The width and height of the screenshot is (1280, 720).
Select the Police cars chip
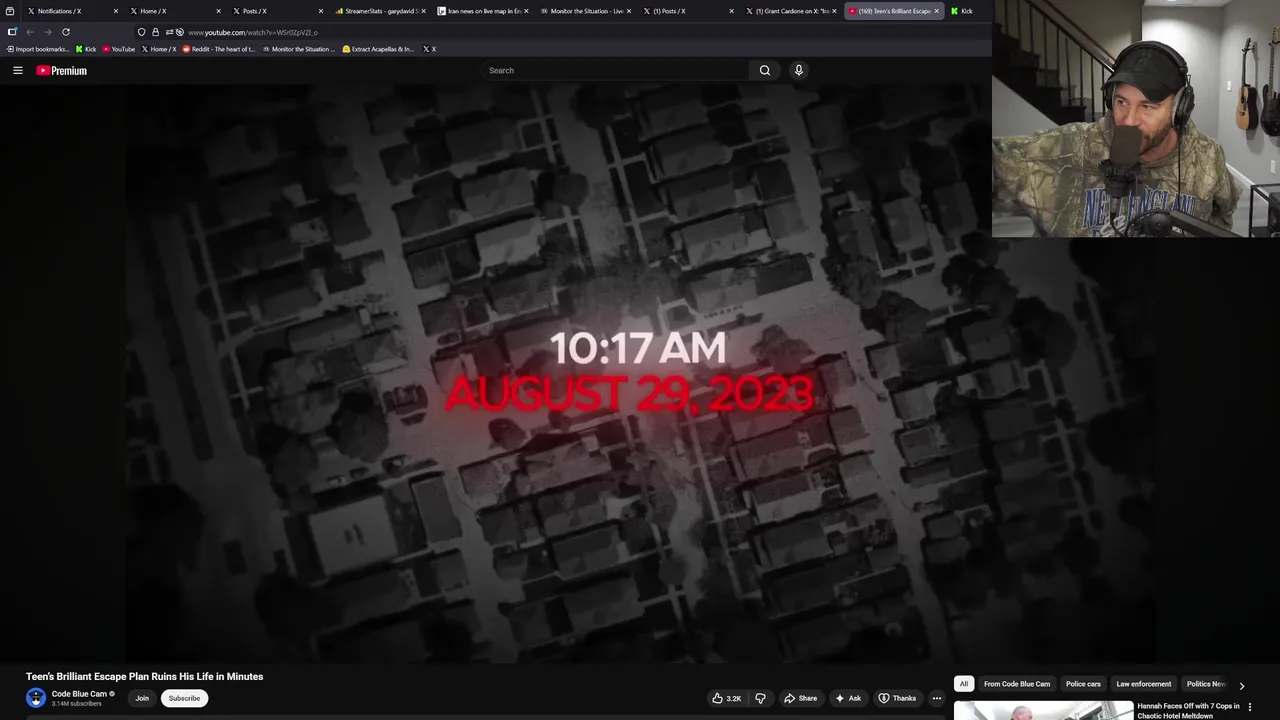1083,684
